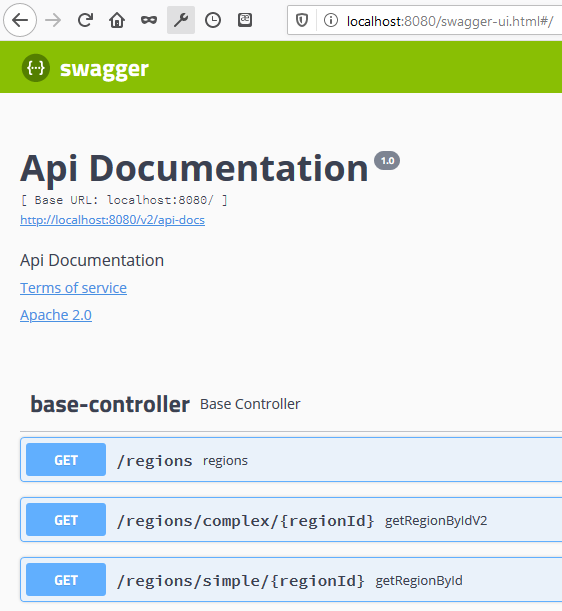Screen dimensions: 562x611
Task: Open history clock icon
Action: click(213, 20)
